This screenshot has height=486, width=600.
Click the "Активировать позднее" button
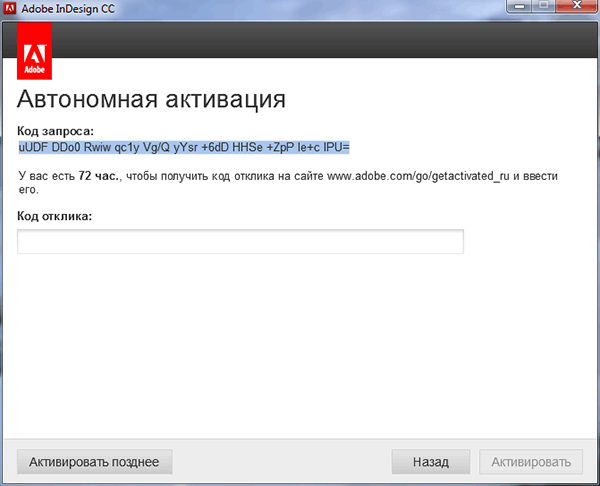click(x=95, y=462)
